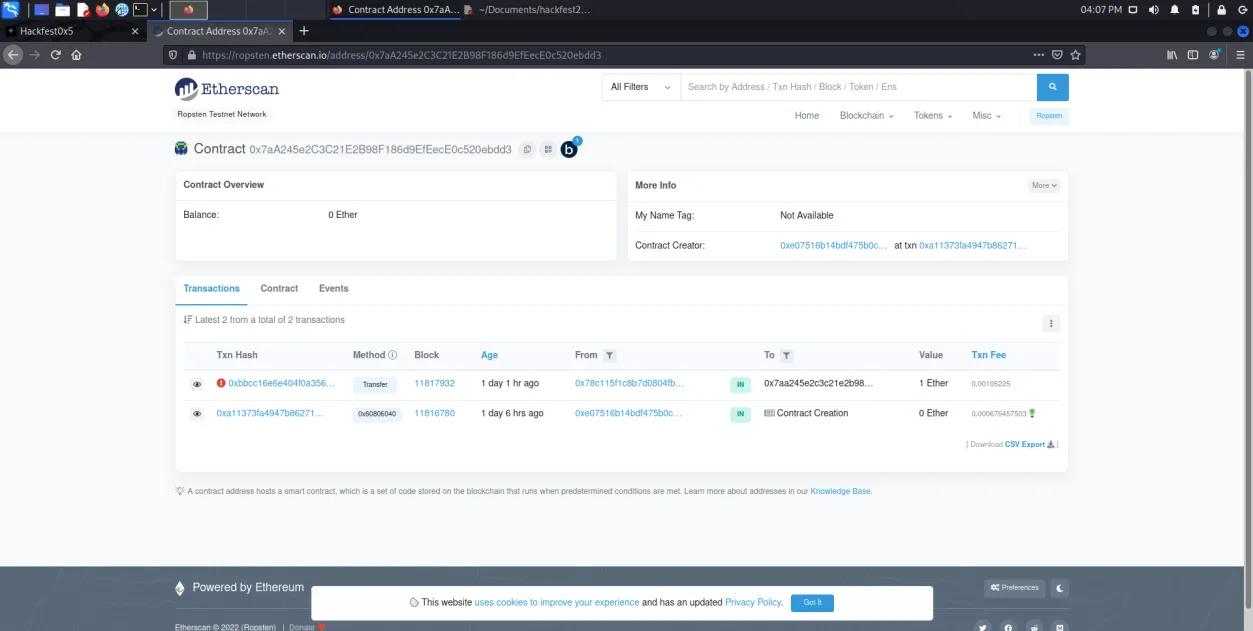Switch to the Events tab
This screenshot has width=1253, height=631.
333,288
